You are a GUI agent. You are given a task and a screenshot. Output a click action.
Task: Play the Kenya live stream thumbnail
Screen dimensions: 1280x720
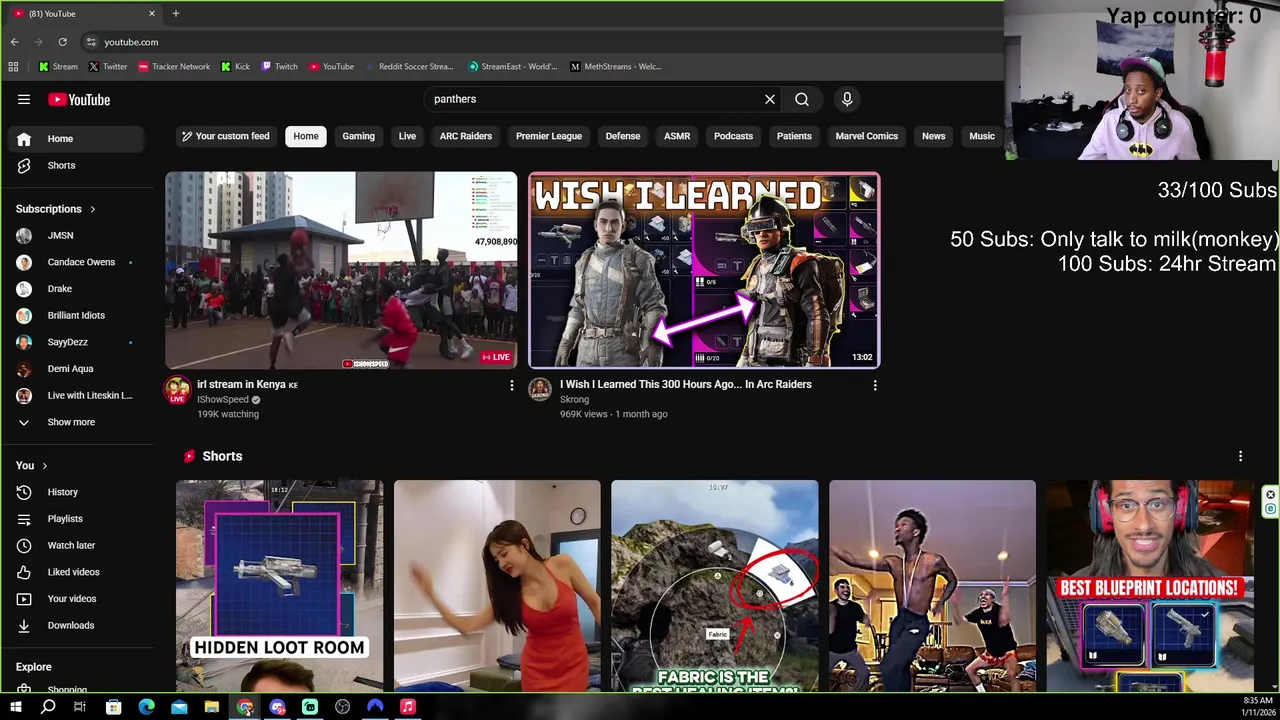click(341, 270)
